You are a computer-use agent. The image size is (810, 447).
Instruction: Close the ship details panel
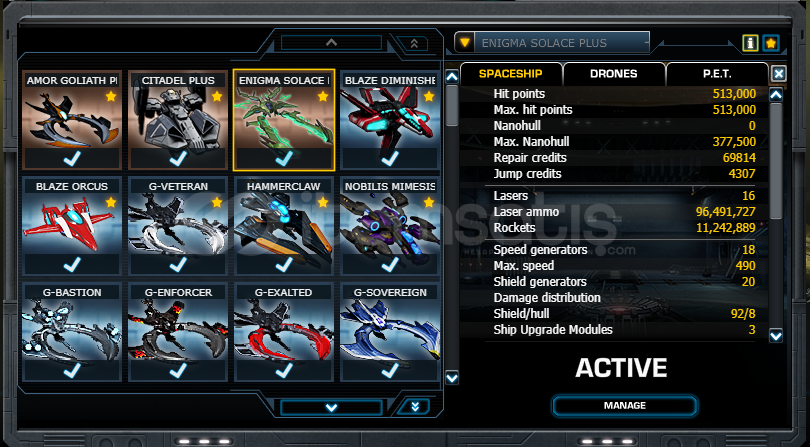(778, 73)
